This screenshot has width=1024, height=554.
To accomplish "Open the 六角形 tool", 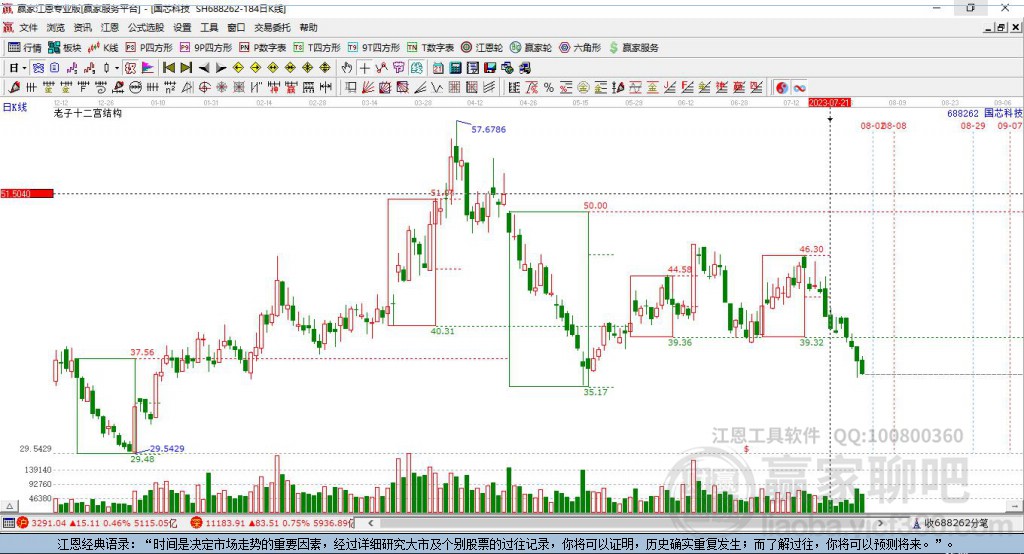I will (580, 48).
